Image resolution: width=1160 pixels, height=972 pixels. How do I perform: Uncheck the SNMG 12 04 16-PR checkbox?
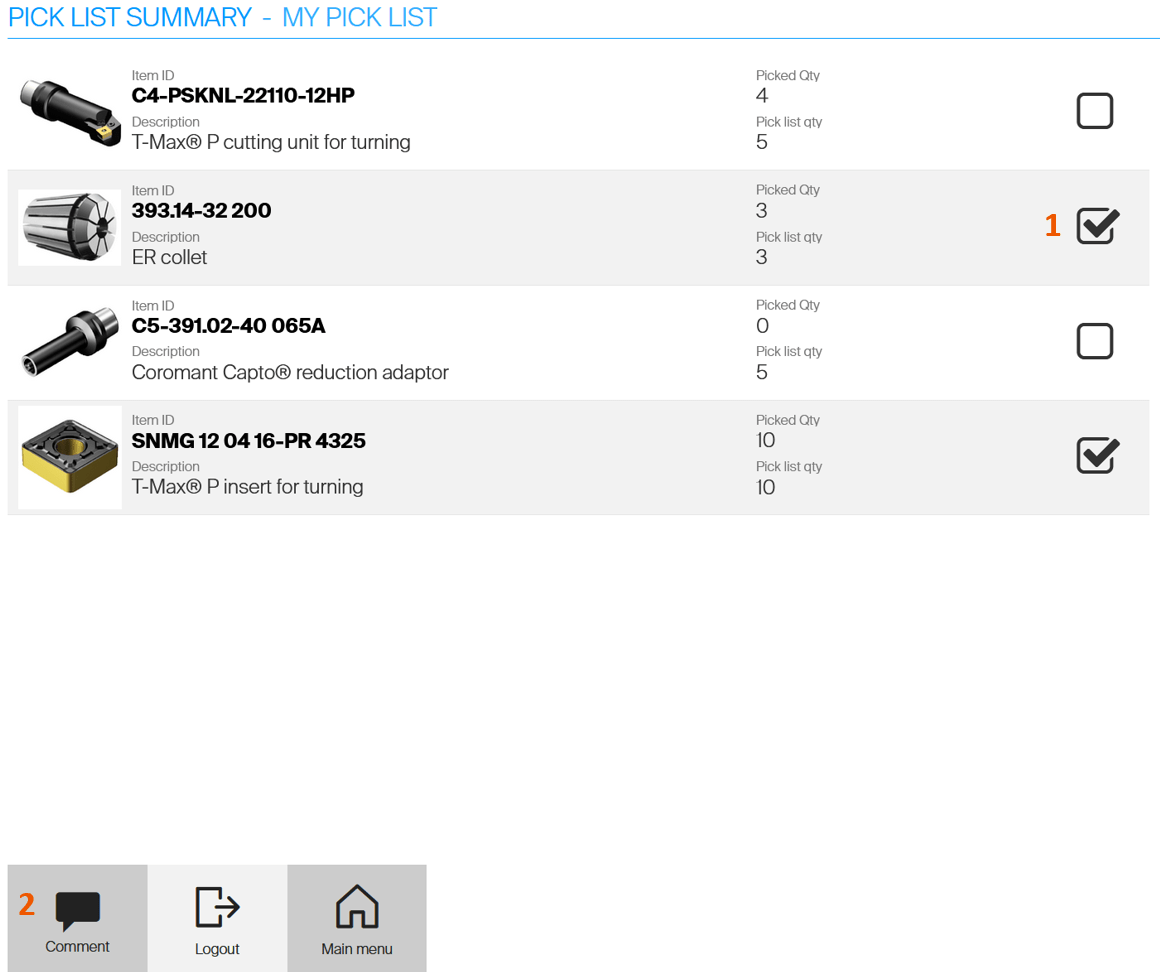[x=1097, y=456]
